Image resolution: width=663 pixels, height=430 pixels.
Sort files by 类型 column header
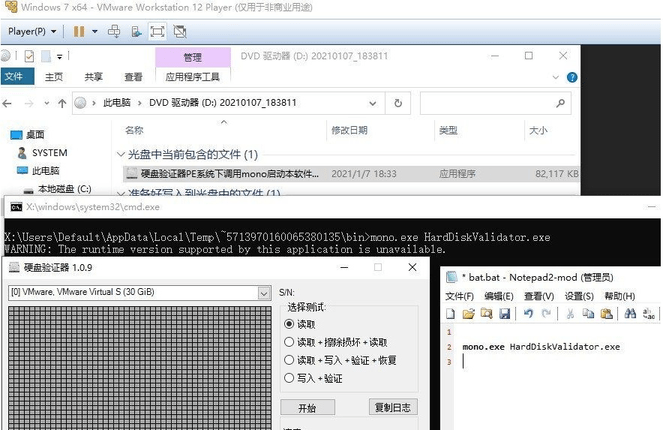448,130
